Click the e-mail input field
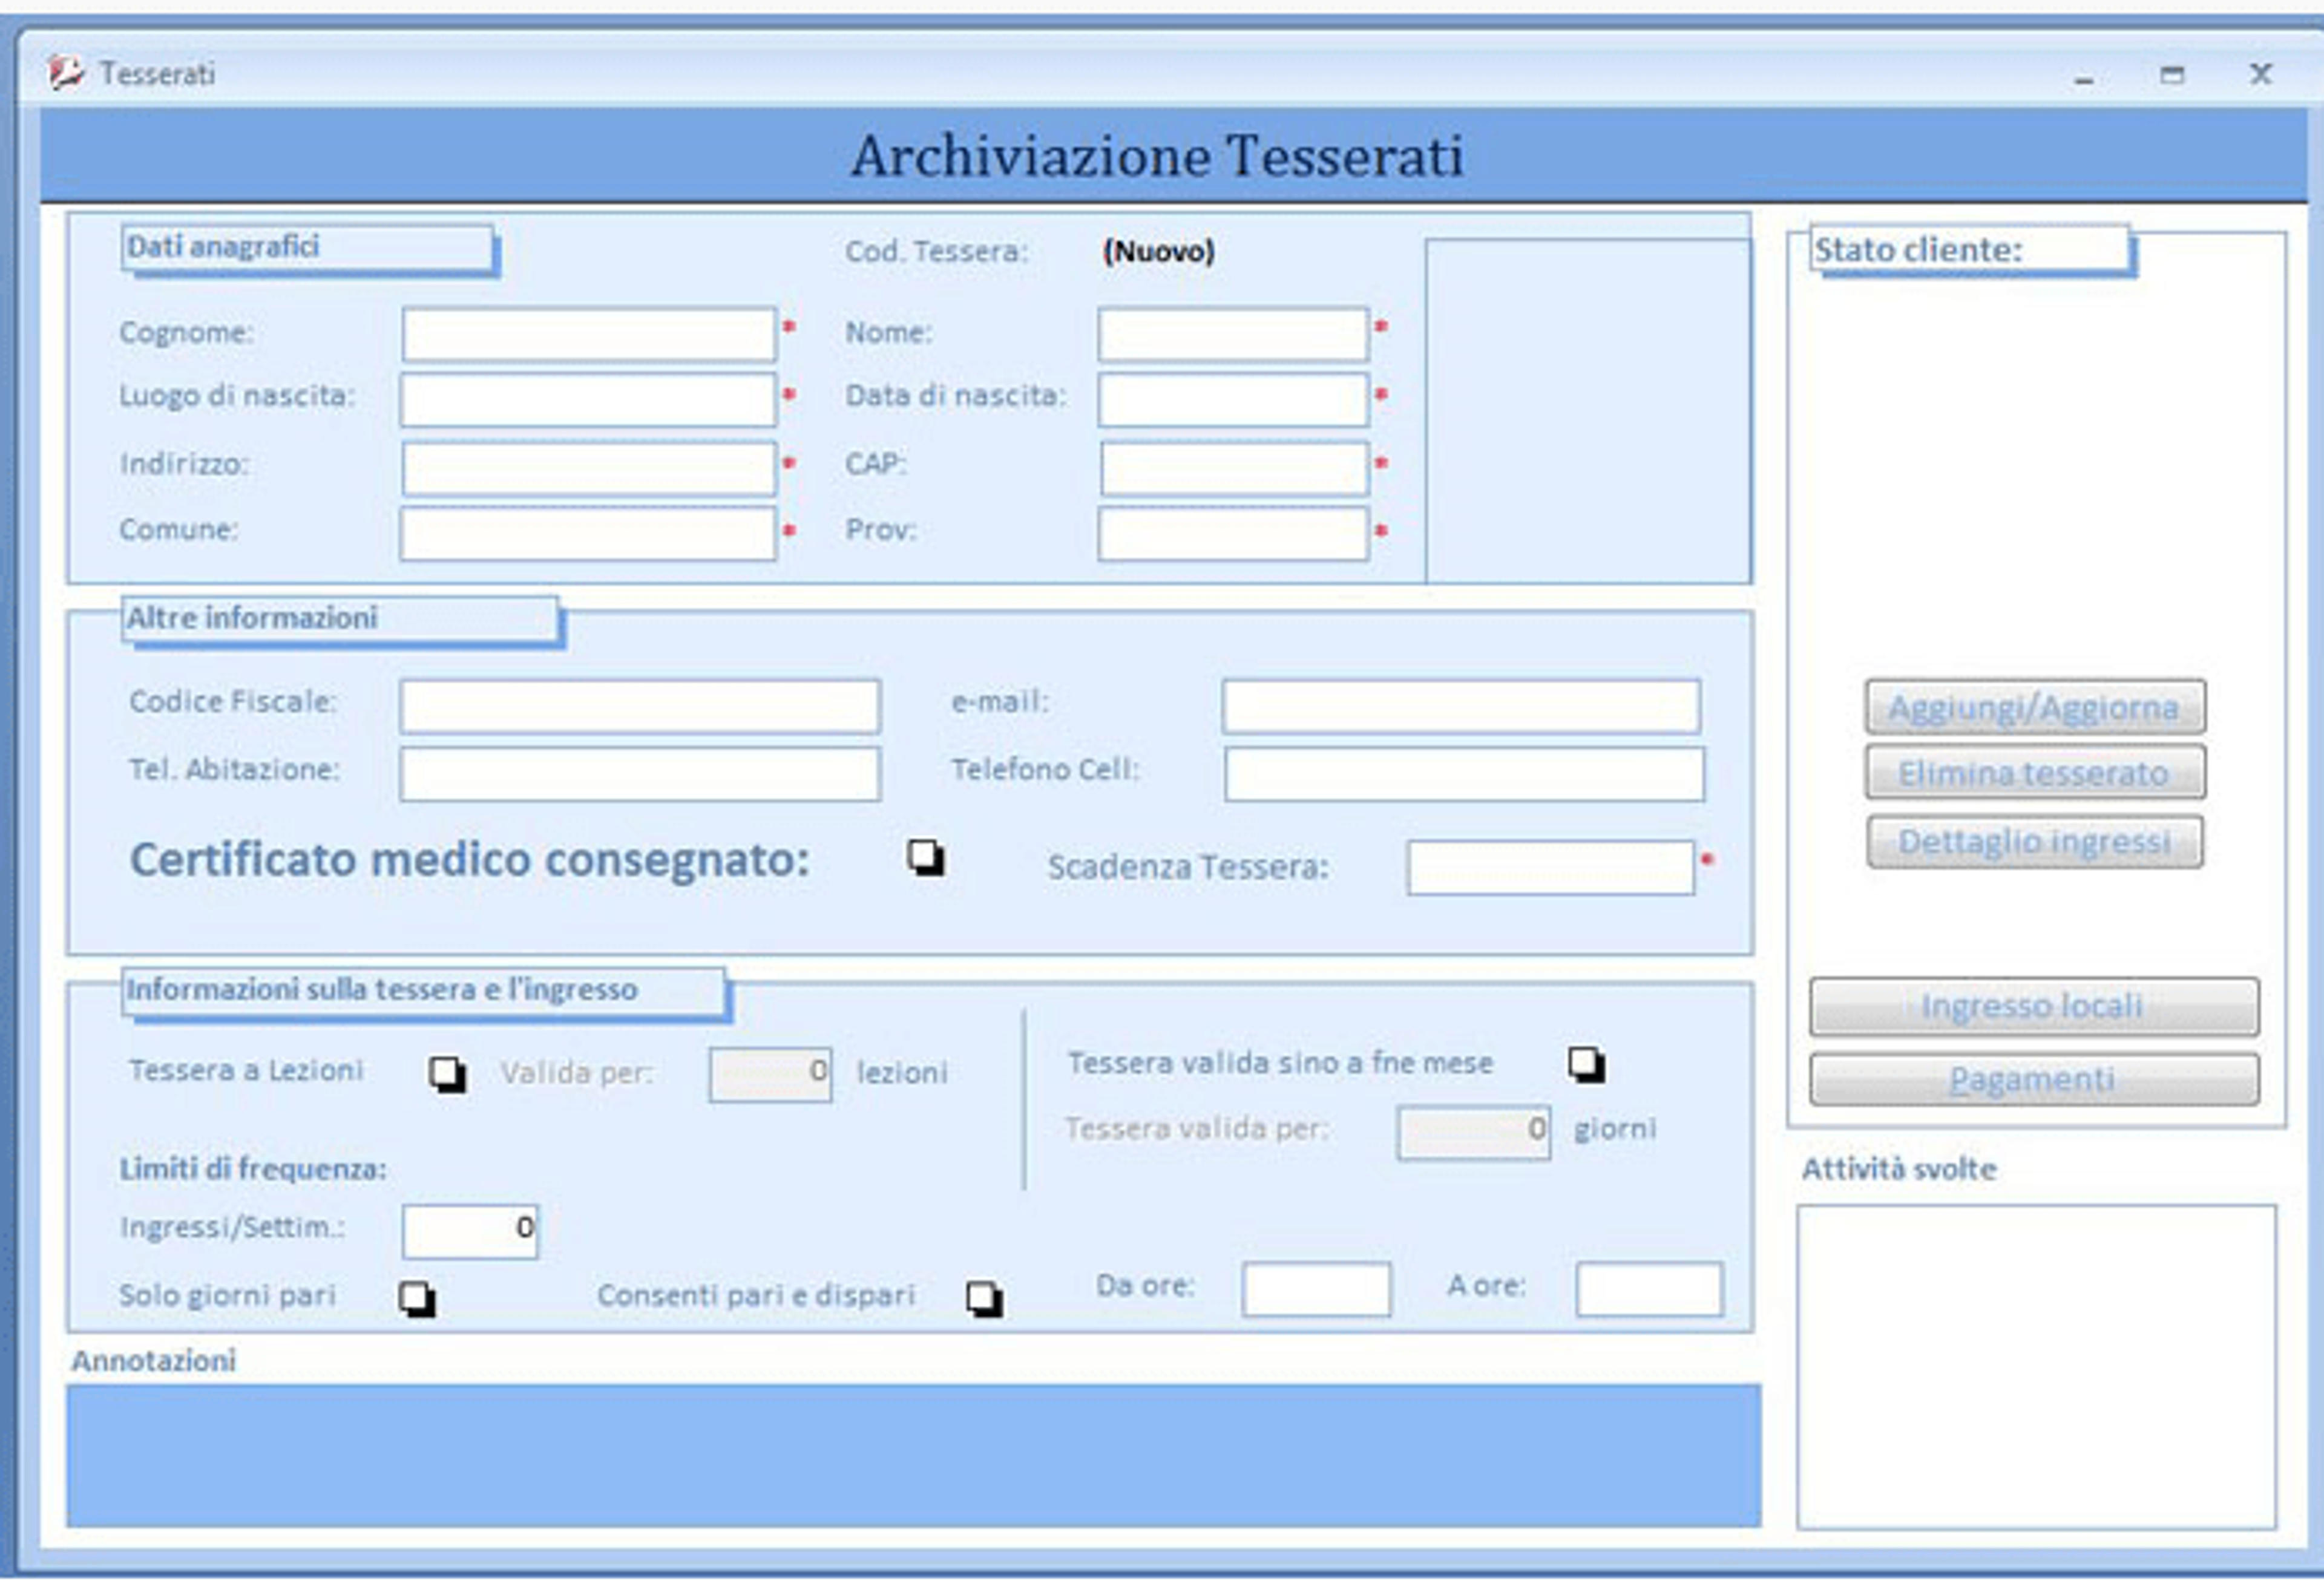Image resolution: width=2324 pixels, height=1581 pixels. tap(1461, 706)
